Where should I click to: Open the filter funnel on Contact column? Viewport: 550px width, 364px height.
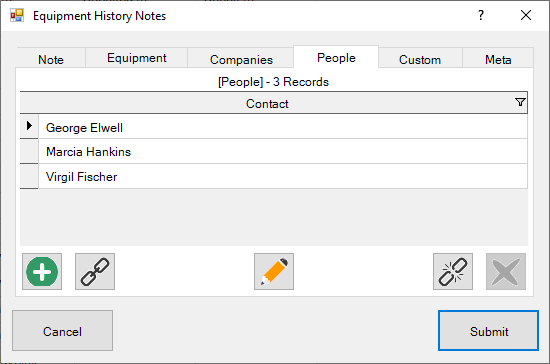point(520,102)
